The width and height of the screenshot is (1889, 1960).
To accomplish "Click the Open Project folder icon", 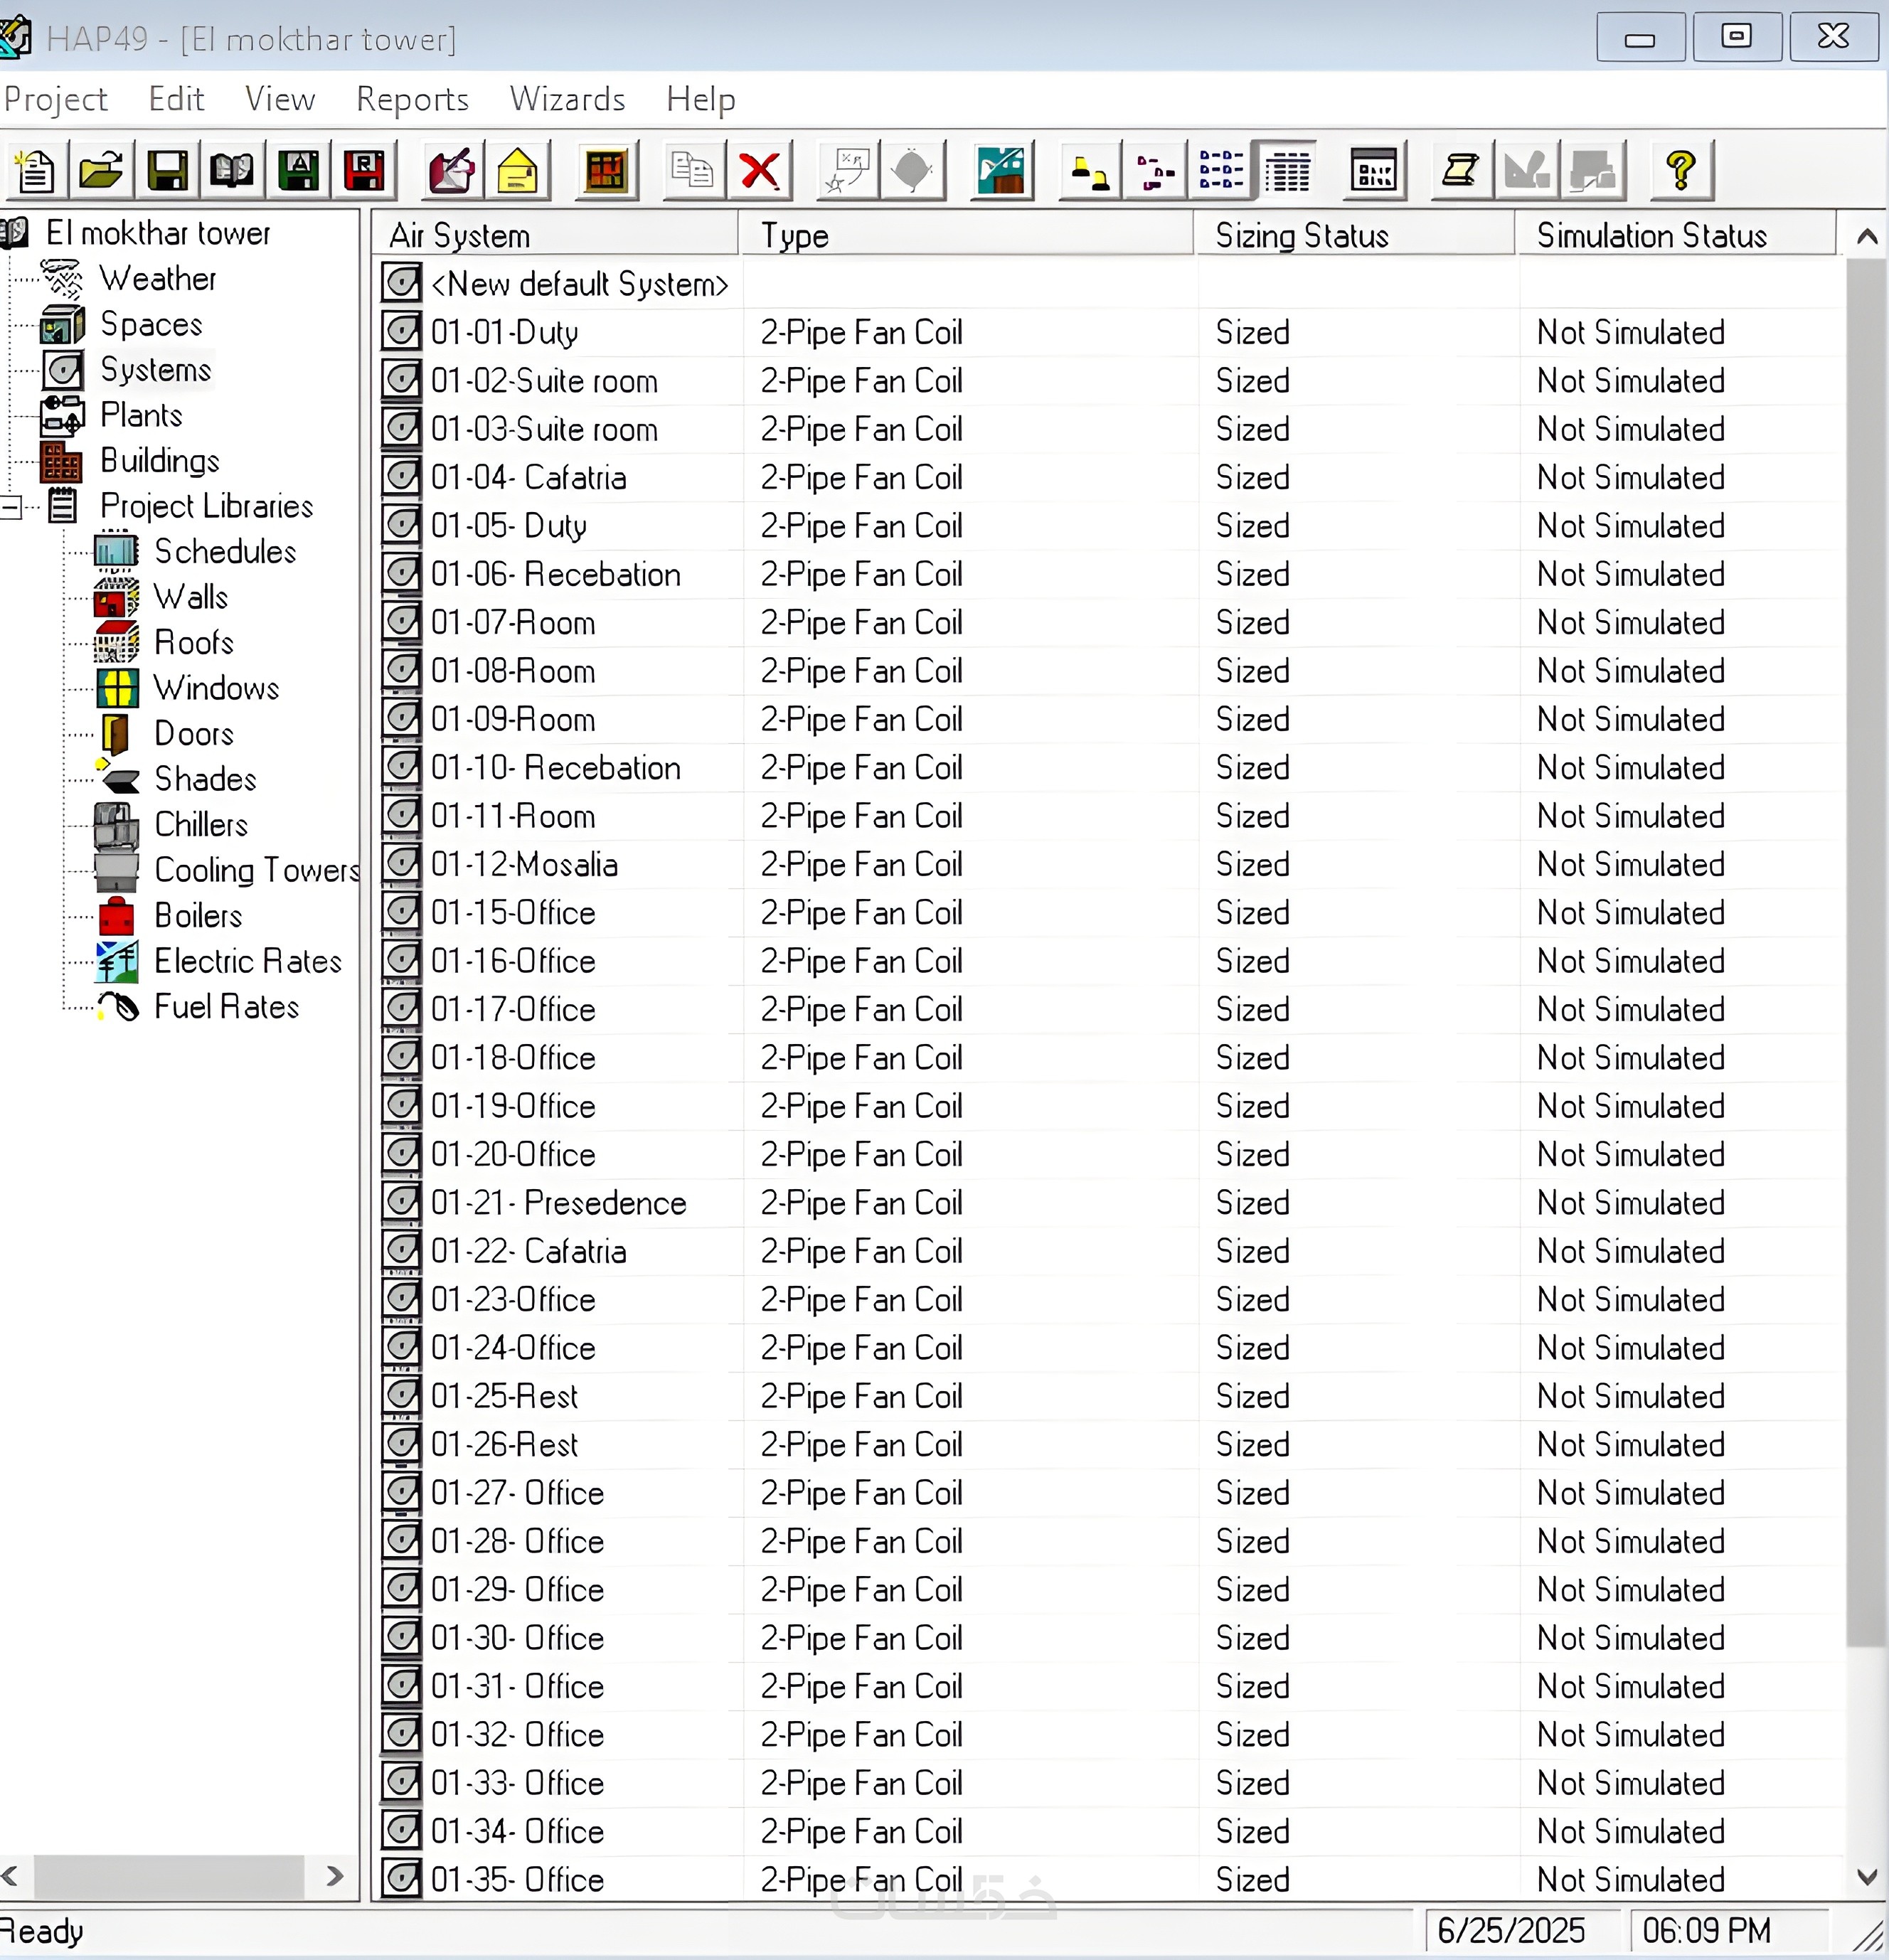I will (x=102, y=170).
